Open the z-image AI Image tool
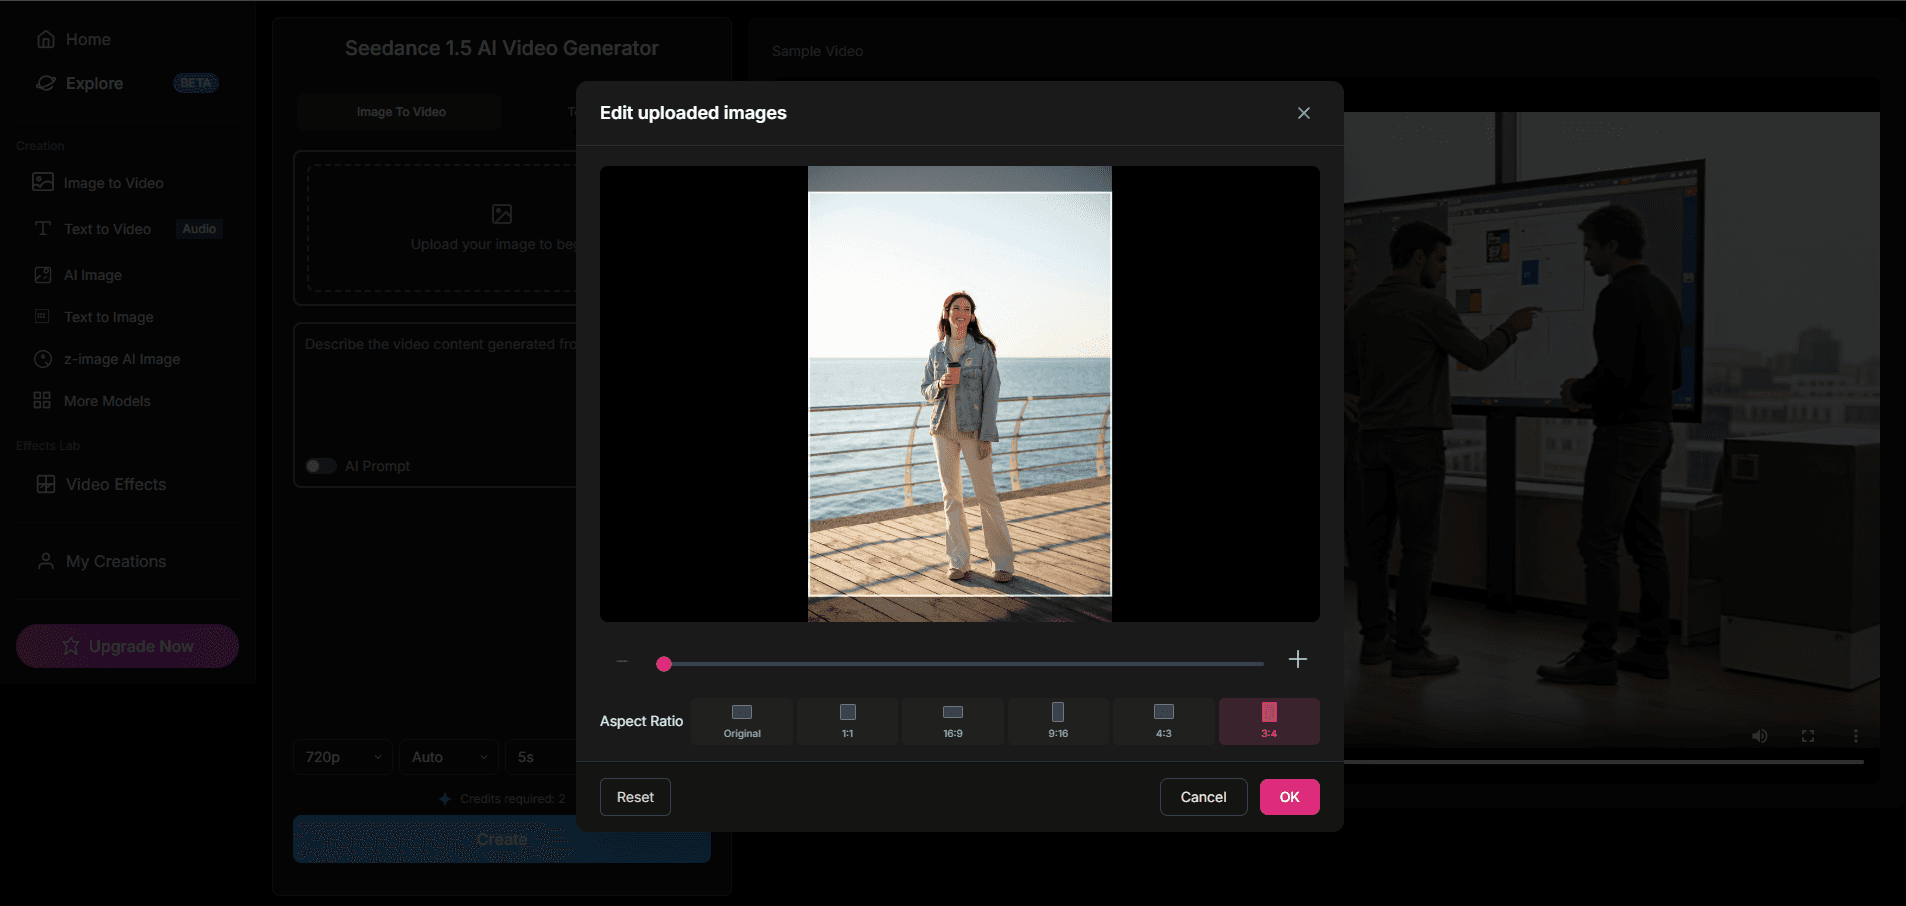 (121, 358)
